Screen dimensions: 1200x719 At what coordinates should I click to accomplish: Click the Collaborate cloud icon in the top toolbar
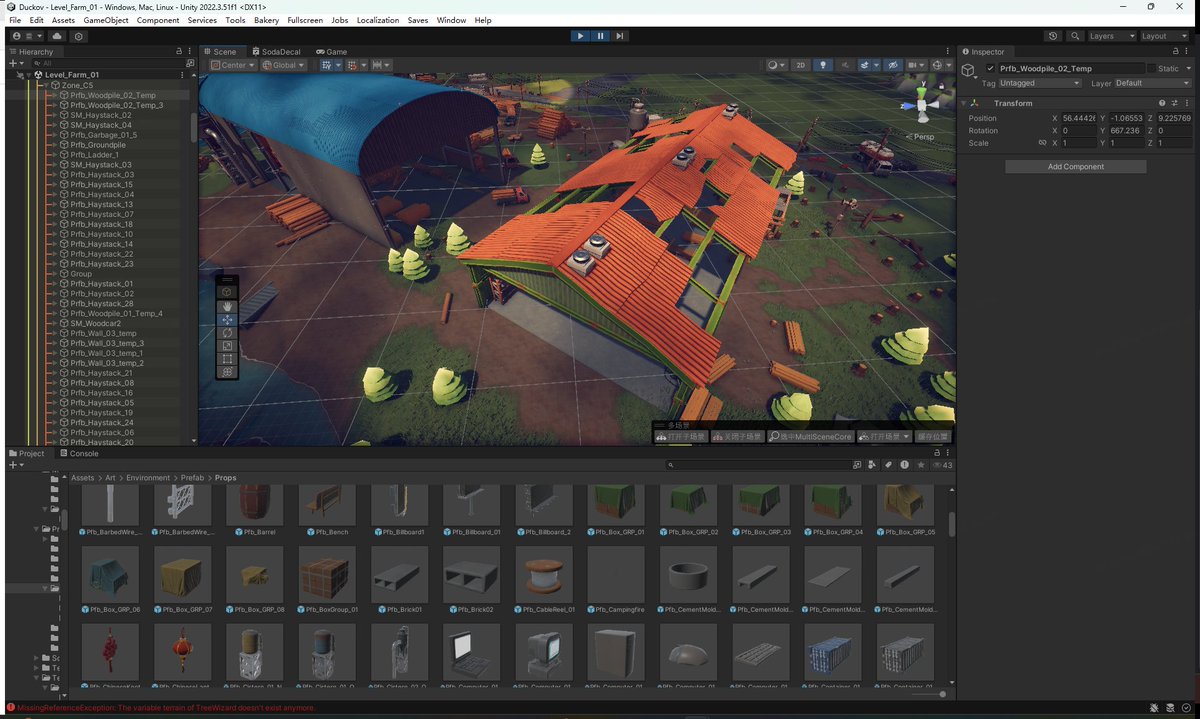click(57, 35)
